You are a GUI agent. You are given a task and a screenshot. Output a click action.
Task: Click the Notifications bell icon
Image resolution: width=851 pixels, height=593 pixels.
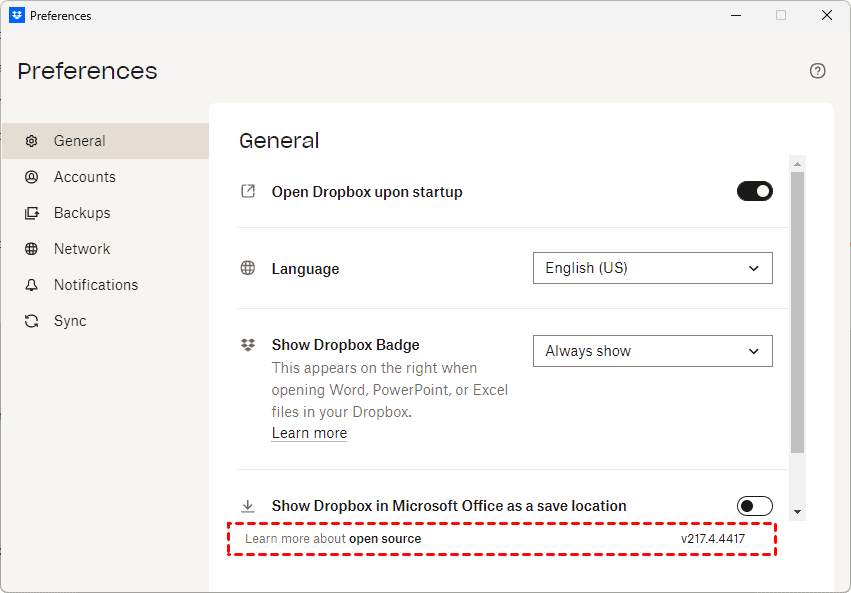click(x=32, y=285)
